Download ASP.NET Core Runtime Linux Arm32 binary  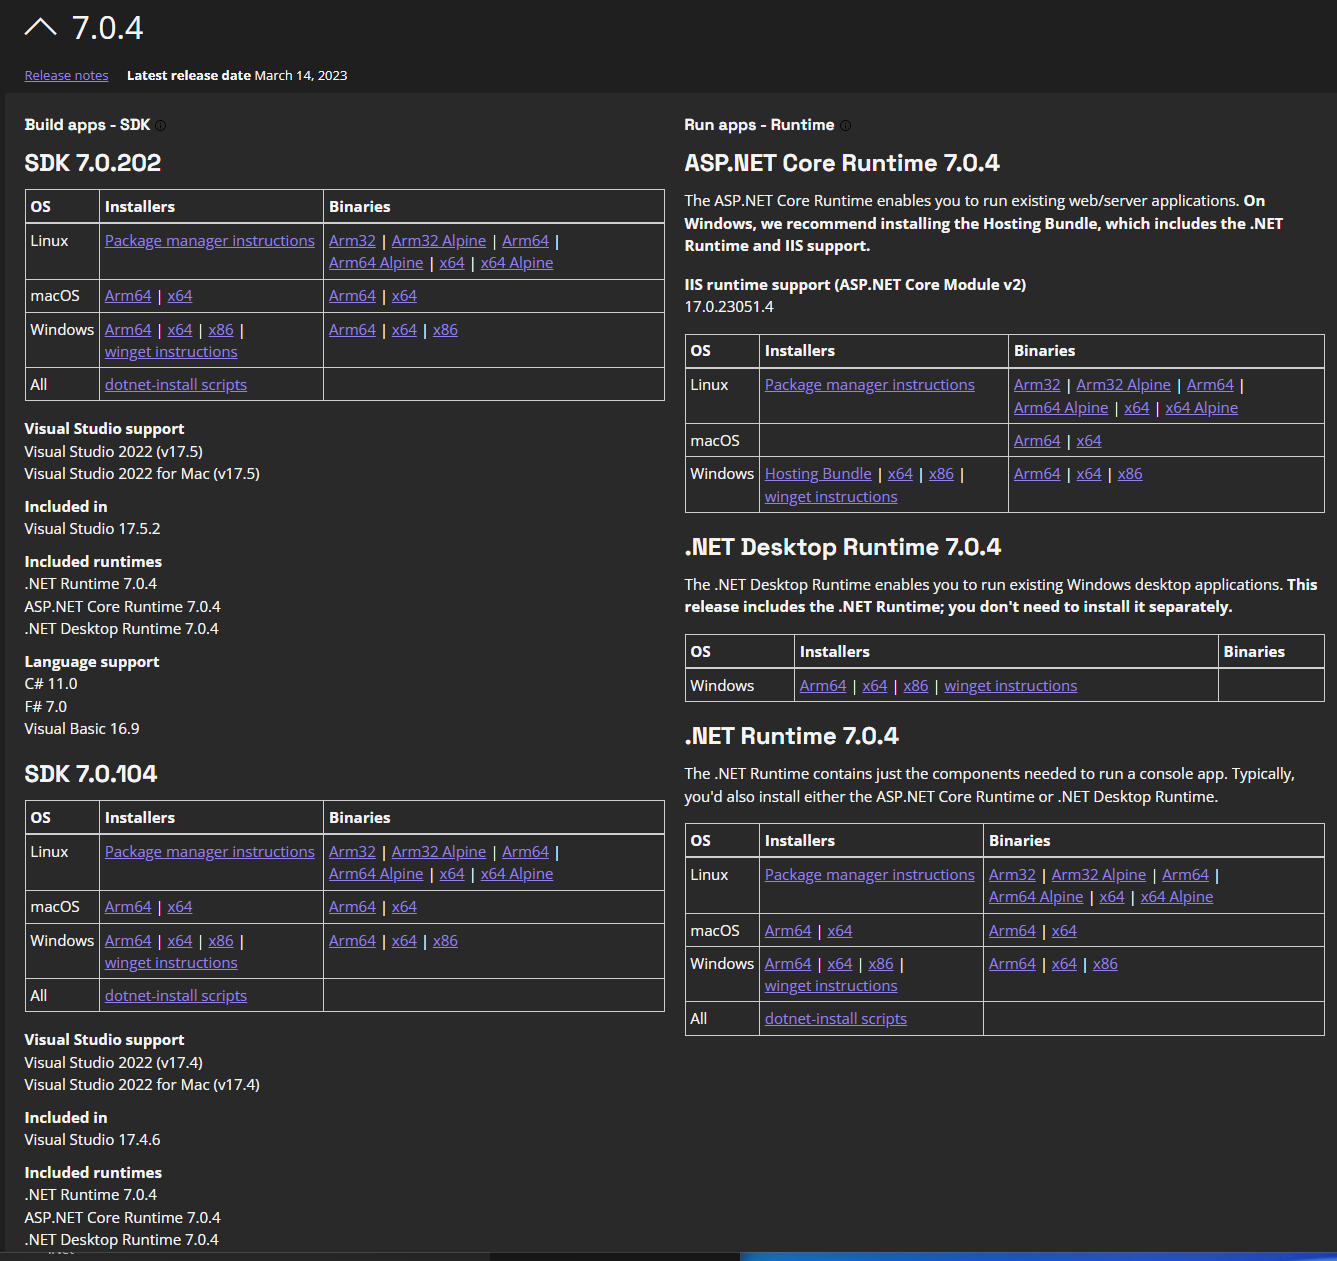pyautogui.click(x=1037, y=385)
